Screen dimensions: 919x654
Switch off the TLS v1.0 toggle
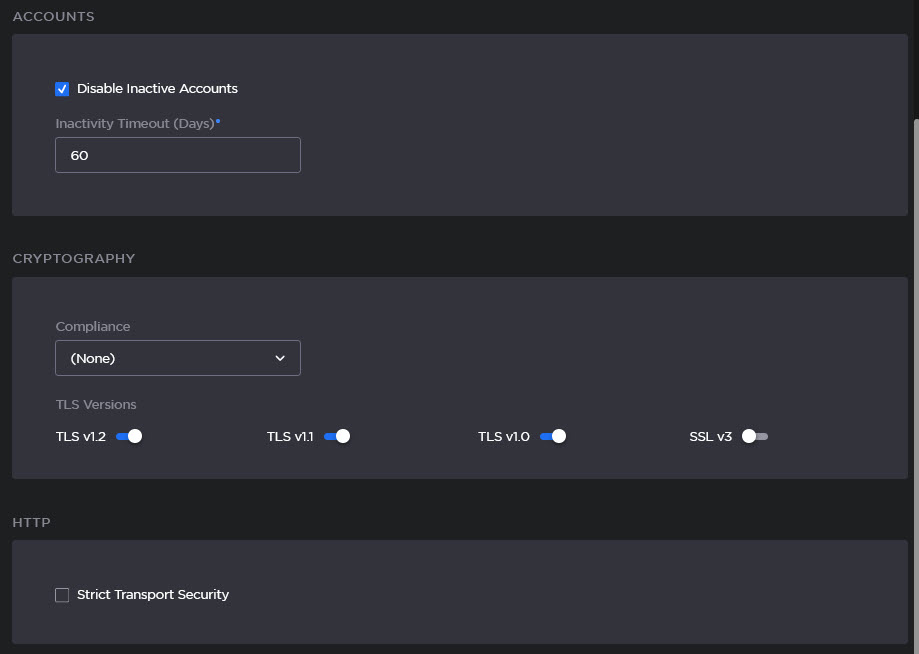553,436
